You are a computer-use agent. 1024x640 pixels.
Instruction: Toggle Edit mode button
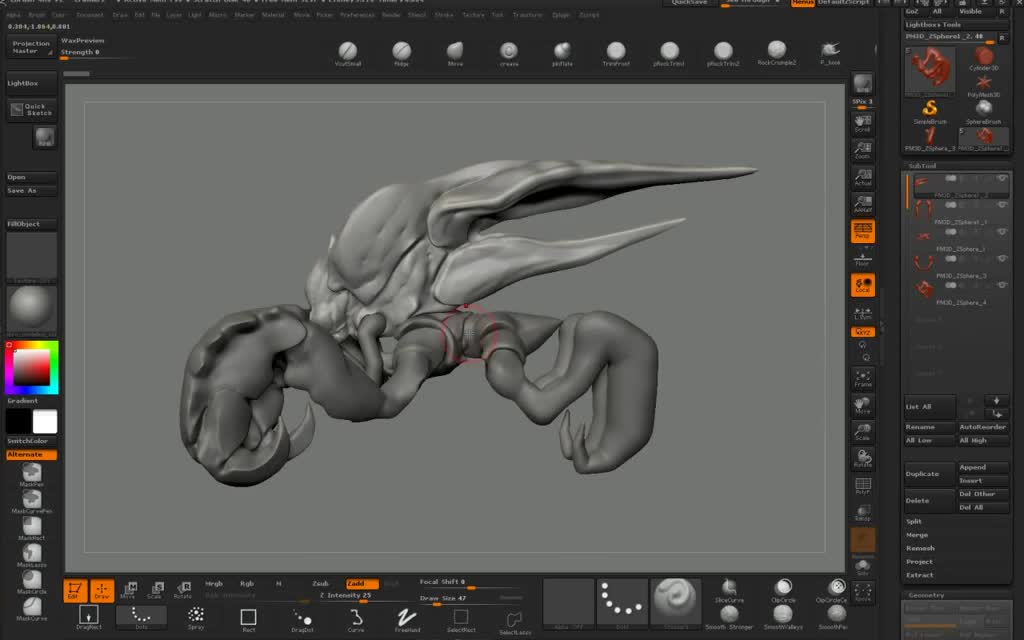pyautogui.click(x=75, y=590)
